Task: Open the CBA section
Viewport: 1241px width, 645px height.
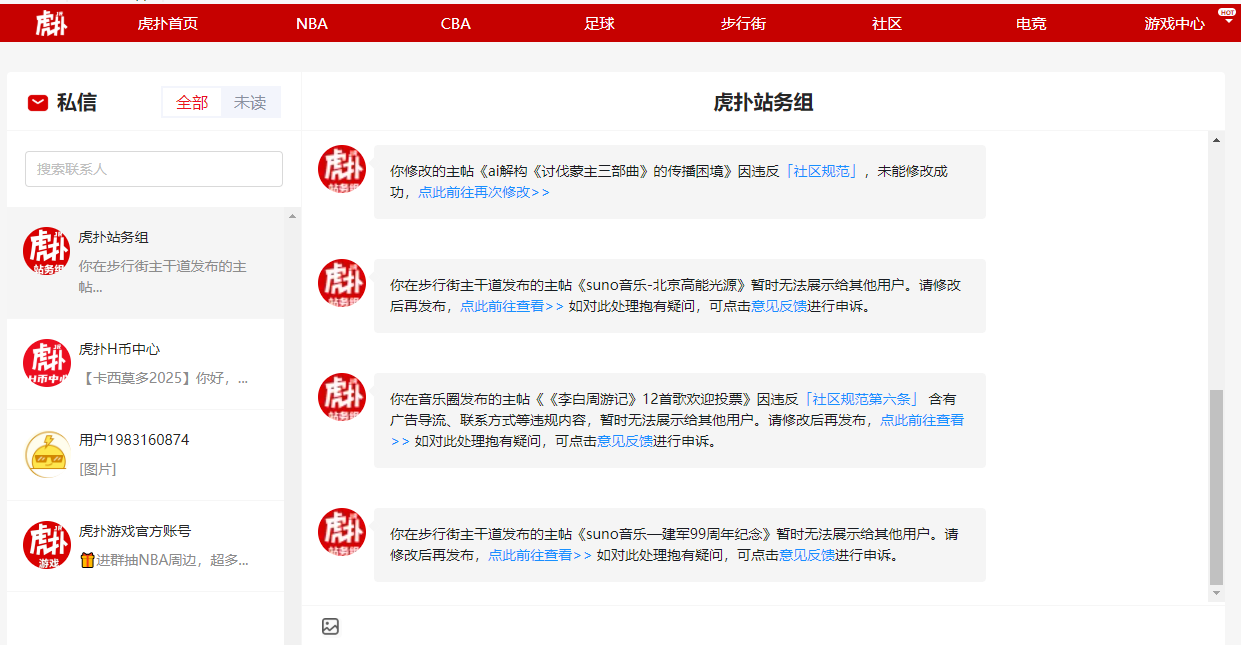Action: click(456, 24)
